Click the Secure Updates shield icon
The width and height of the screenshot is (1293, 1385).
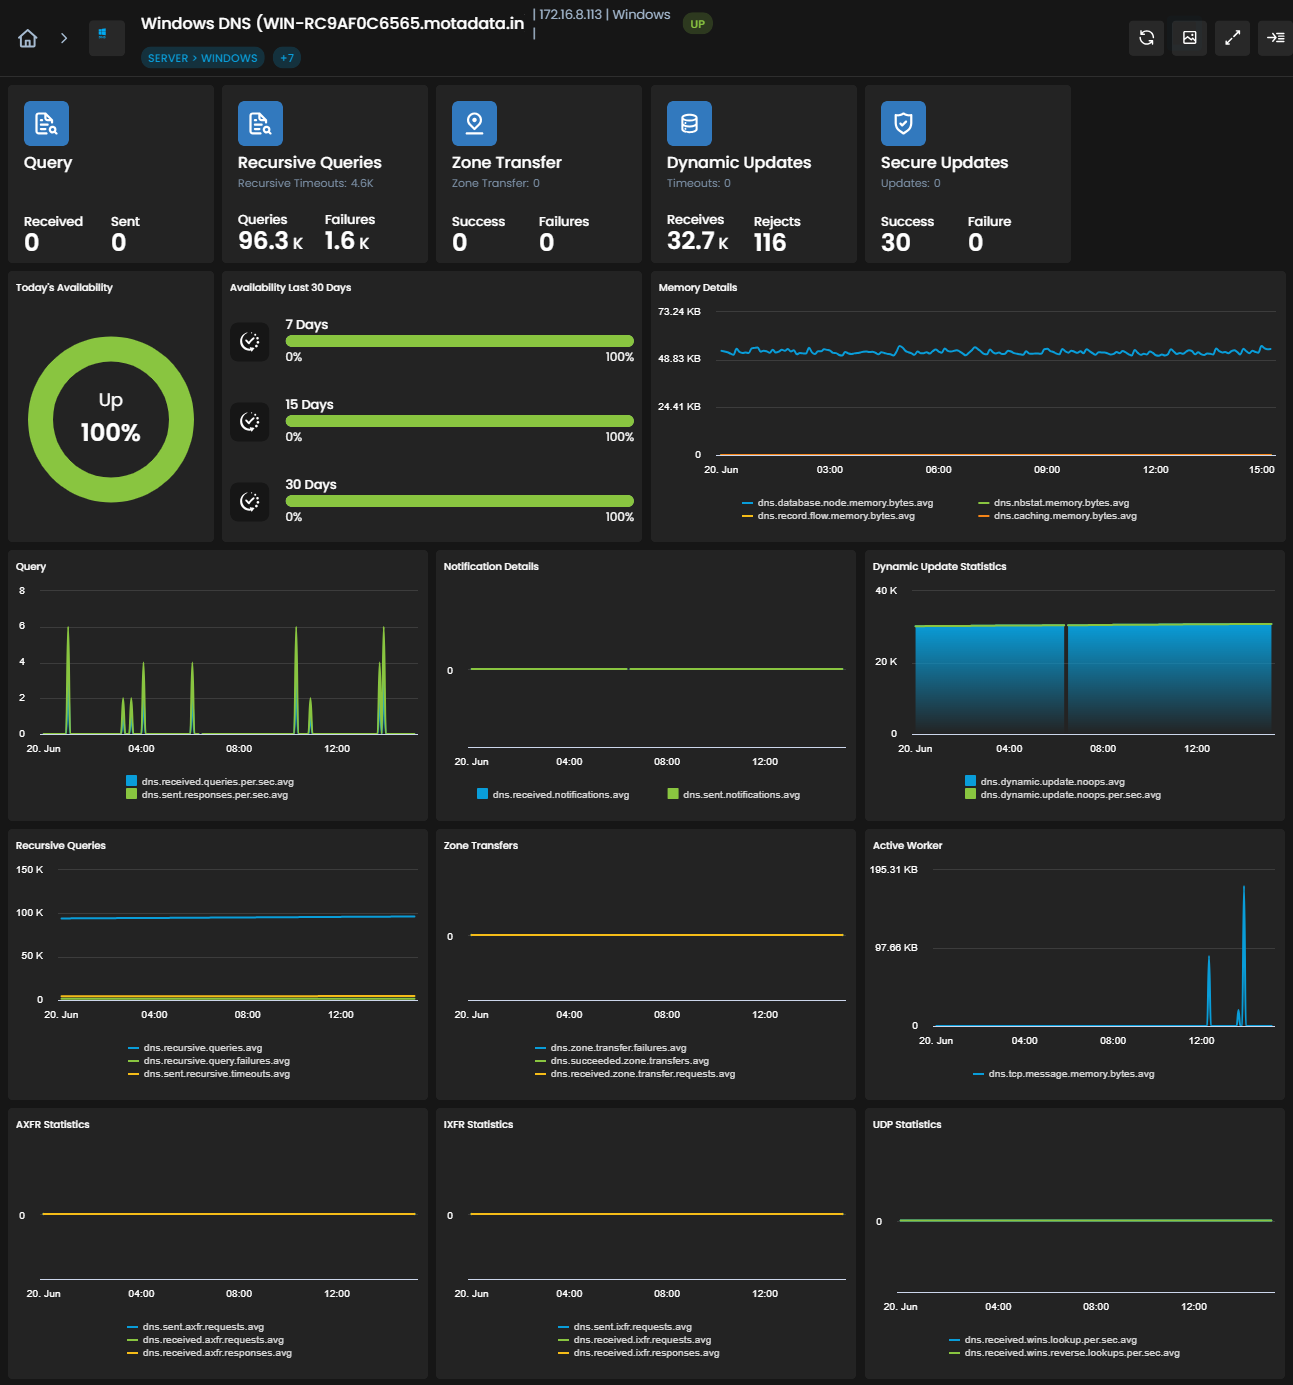[903, 124]
